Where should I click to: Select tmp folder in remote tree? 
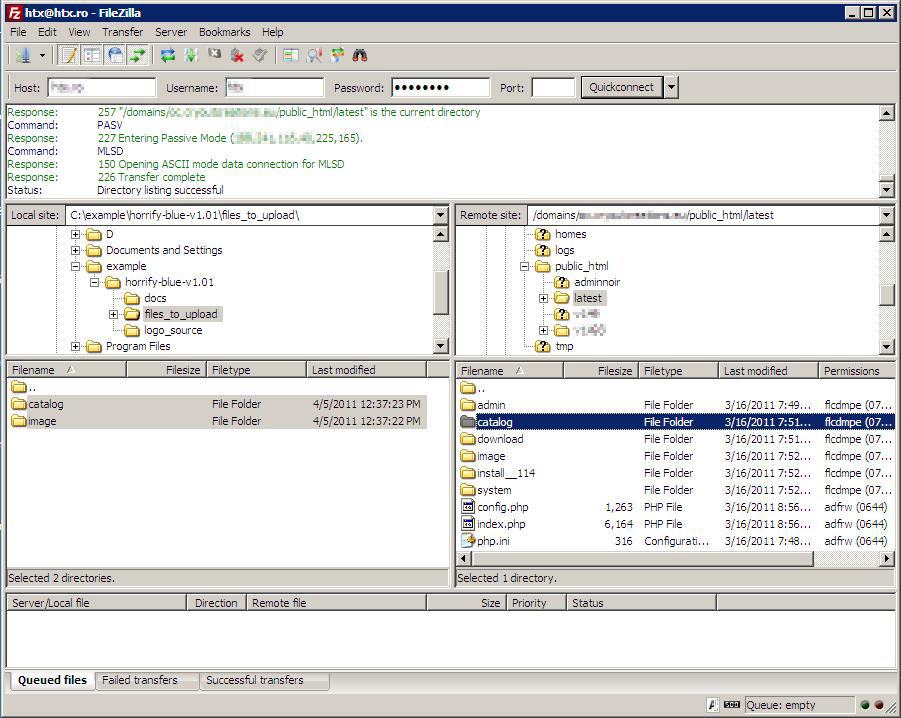pyautogui.click(x=564, y=346)
